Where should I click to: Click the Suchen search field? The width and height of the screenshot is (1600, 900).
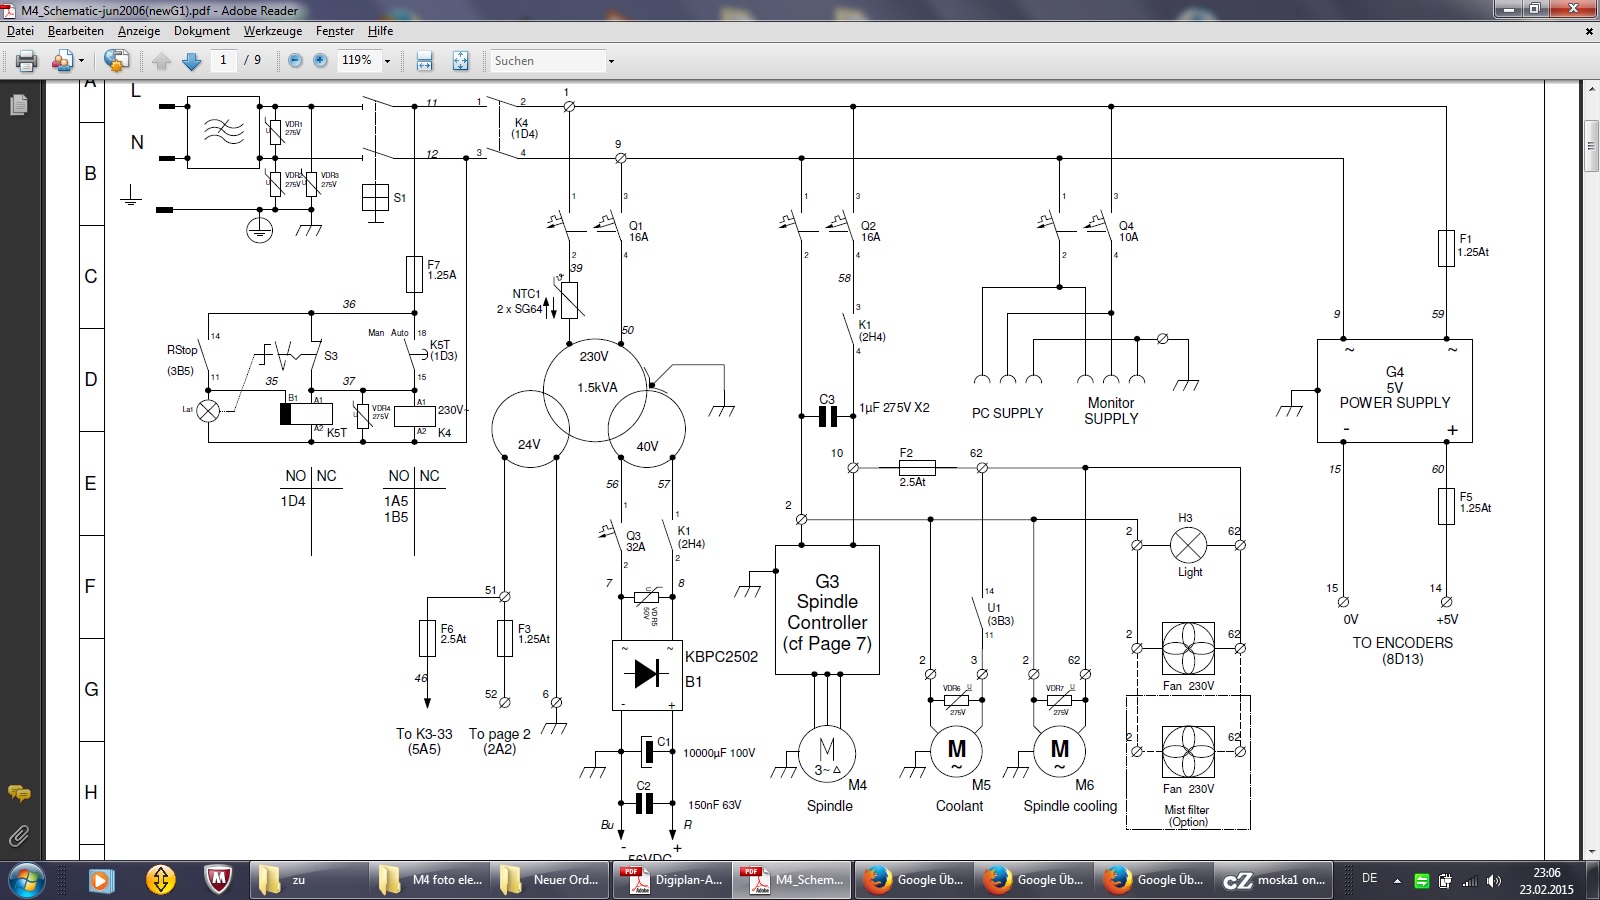click(547, 61)
